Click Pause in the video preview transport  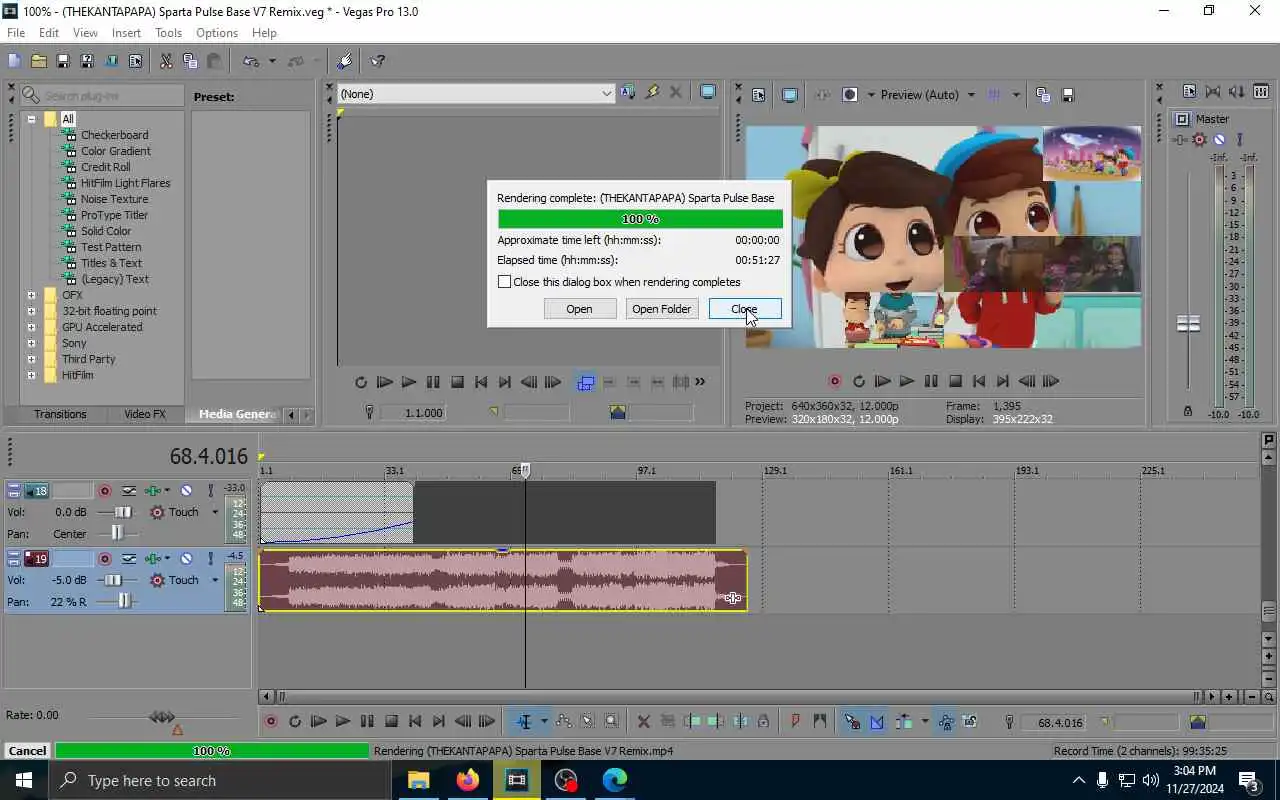[x=931, y=381]
